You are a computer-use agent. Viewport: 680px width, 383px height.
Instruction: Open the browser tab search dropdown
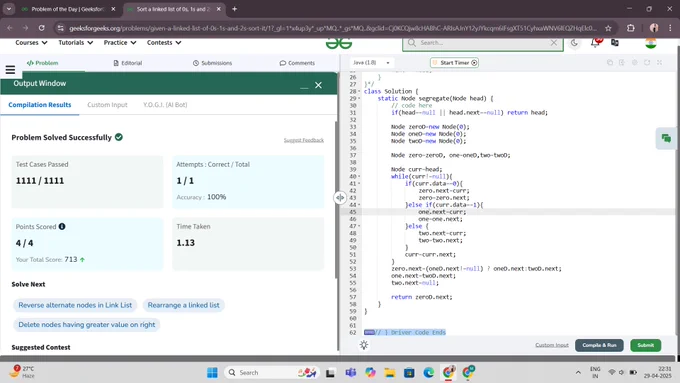[9, 9]
